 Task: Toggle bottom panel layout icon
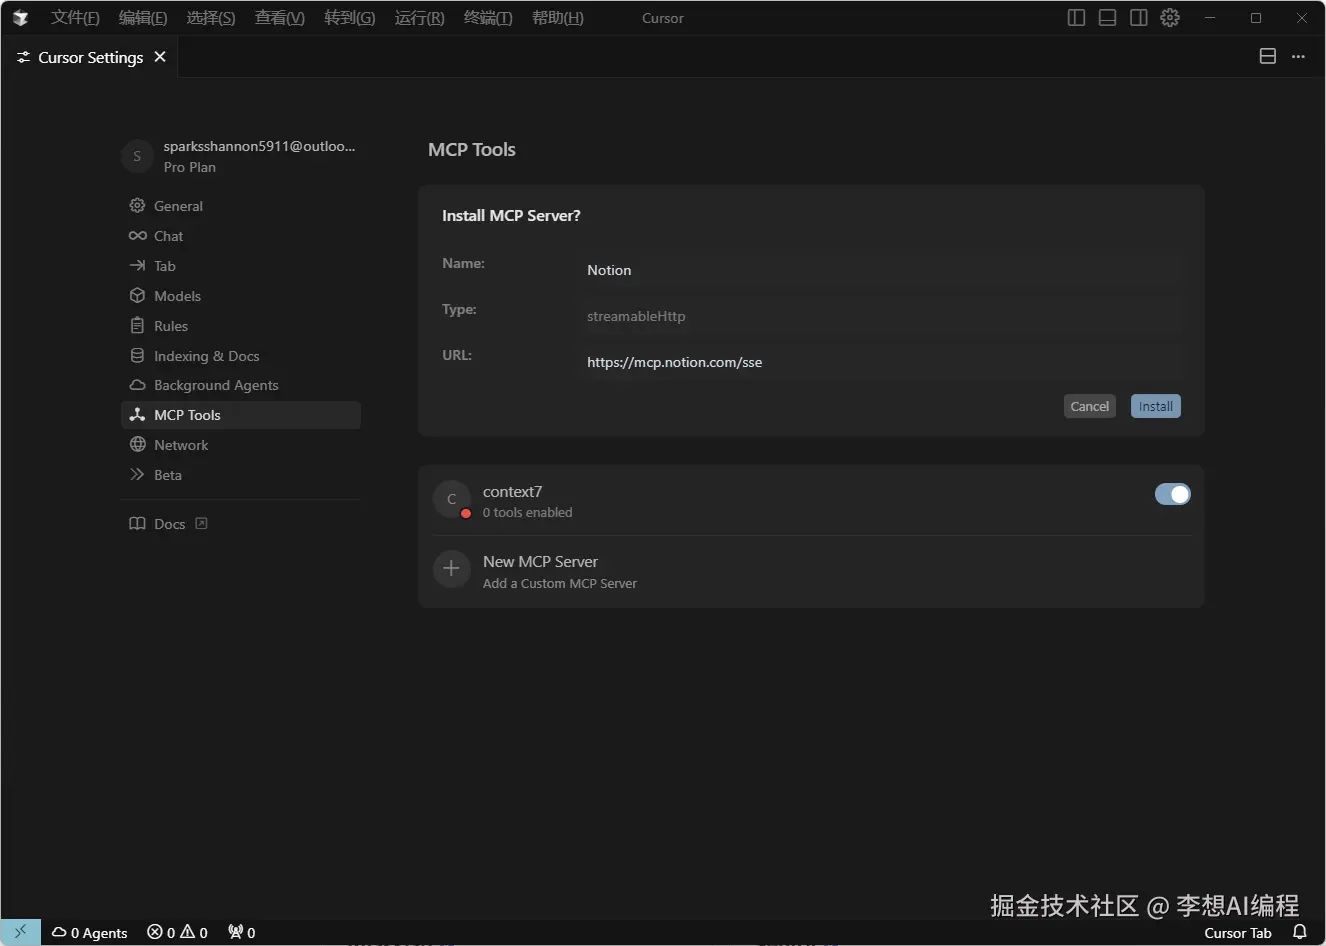click(1107, 18)
